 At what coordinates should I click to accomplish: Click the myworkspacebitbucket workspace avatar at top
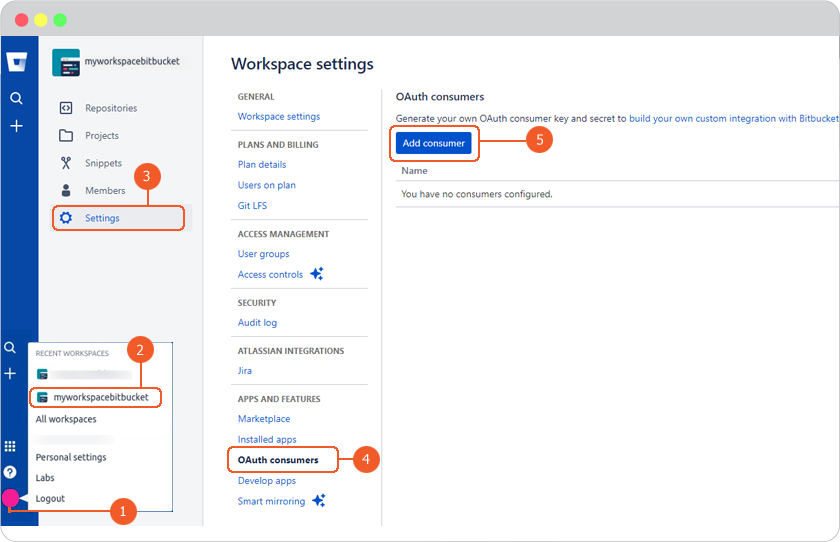[66, 62]
